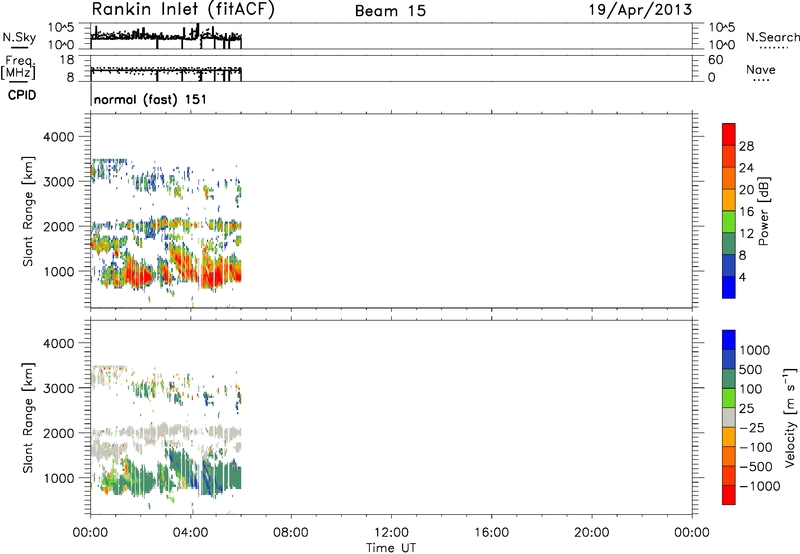This screenshot has height=554, width=800.
Task: Click the '4000' tick of the velocity panel
Action: point(58,343)
